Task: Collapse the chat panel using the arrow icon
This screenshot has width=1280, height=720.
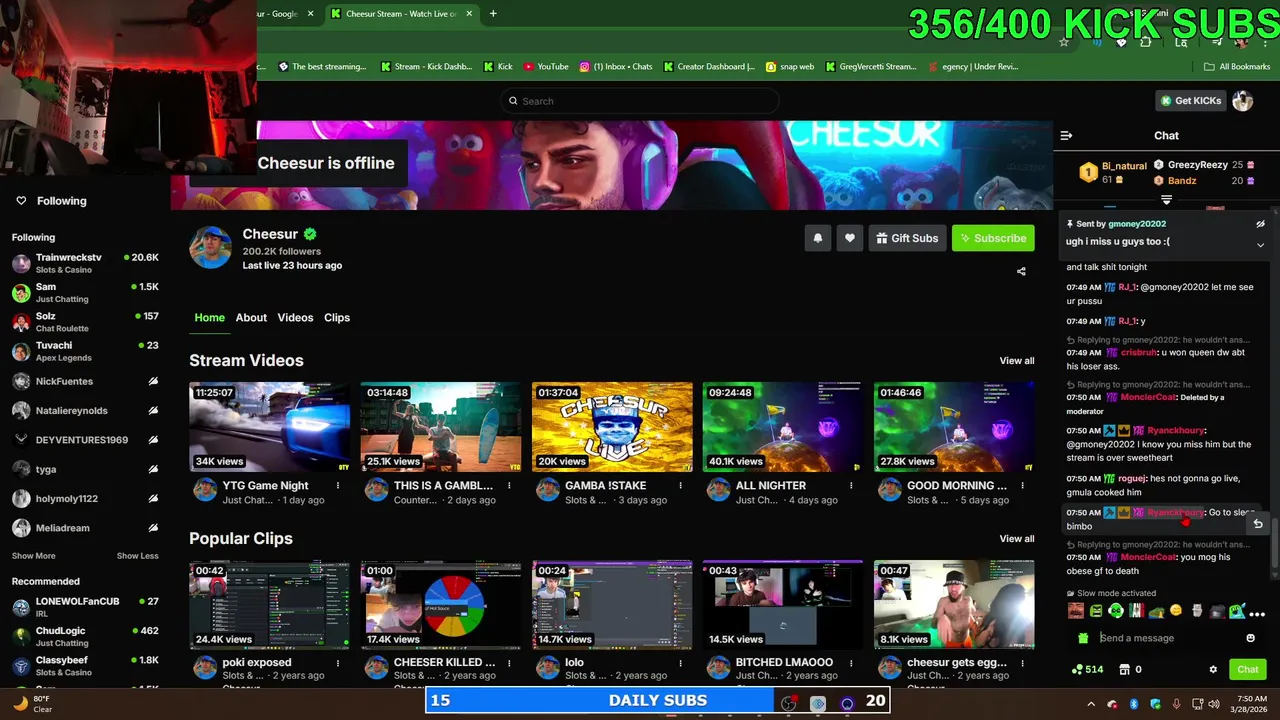Action: click(x=1066, y=135)
